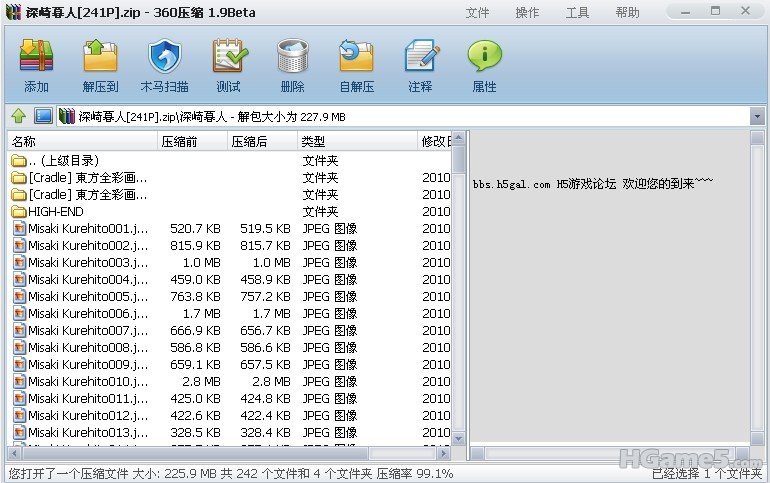The width and height of the screenshot is (770, 483).
Task: Click the file list scroll-down arrow
Action: click(x=458, y=439)
